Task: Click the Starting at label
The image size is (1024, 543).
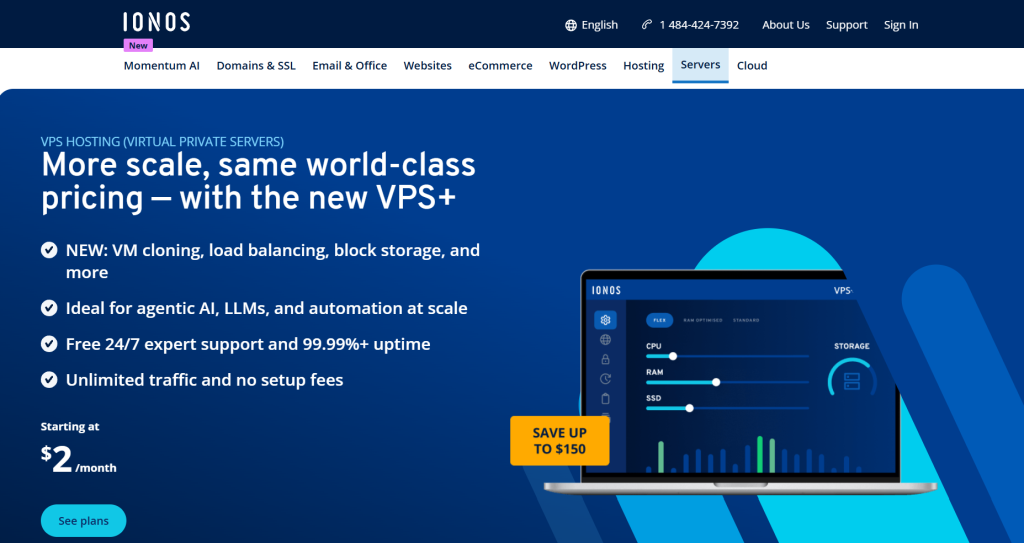Action: tap(70, 427)
